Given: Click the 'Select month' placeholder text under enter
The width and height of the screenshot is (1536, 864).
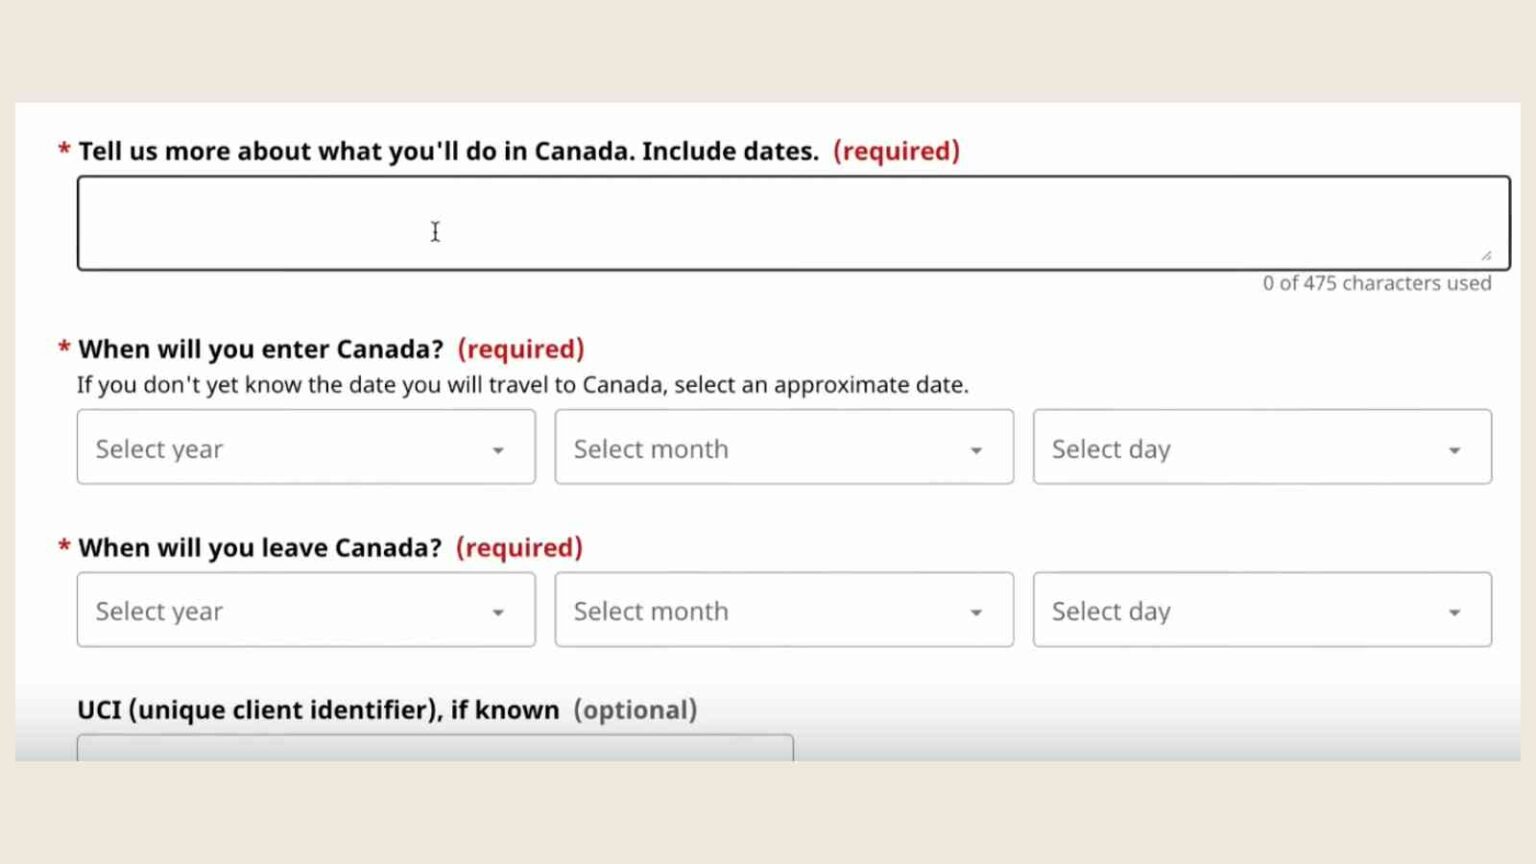Looking at the screenshot, I should pos(651,449).
